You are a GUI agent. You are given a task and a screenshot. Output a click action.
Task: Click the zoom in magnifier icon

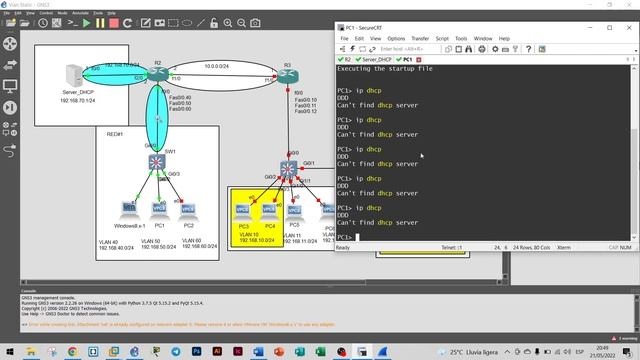click(228, 23)
